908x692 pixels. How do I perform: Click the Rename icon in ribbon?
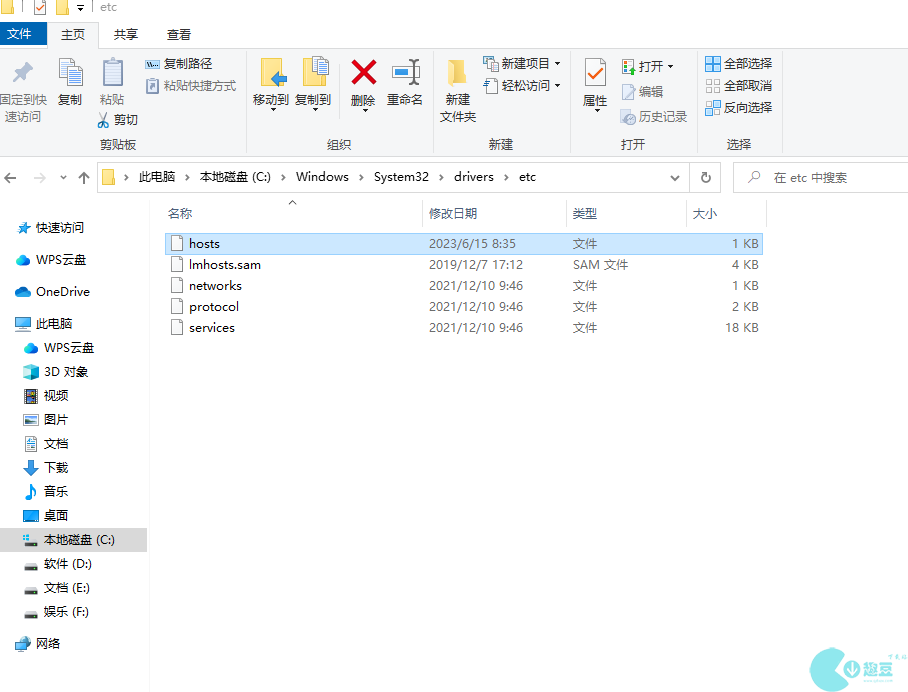pos(405,74)
